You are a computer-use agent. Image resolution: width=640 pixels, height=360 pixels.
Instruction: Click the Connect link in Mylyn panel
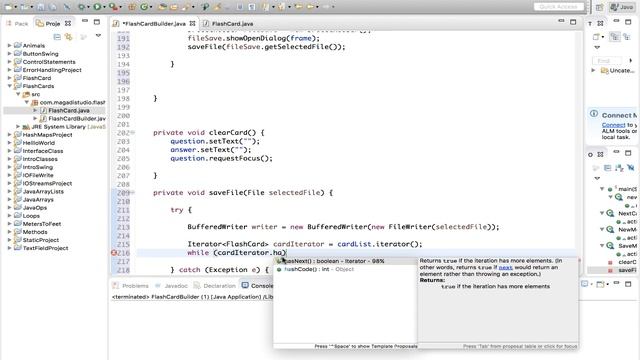[x=613, y=125]
